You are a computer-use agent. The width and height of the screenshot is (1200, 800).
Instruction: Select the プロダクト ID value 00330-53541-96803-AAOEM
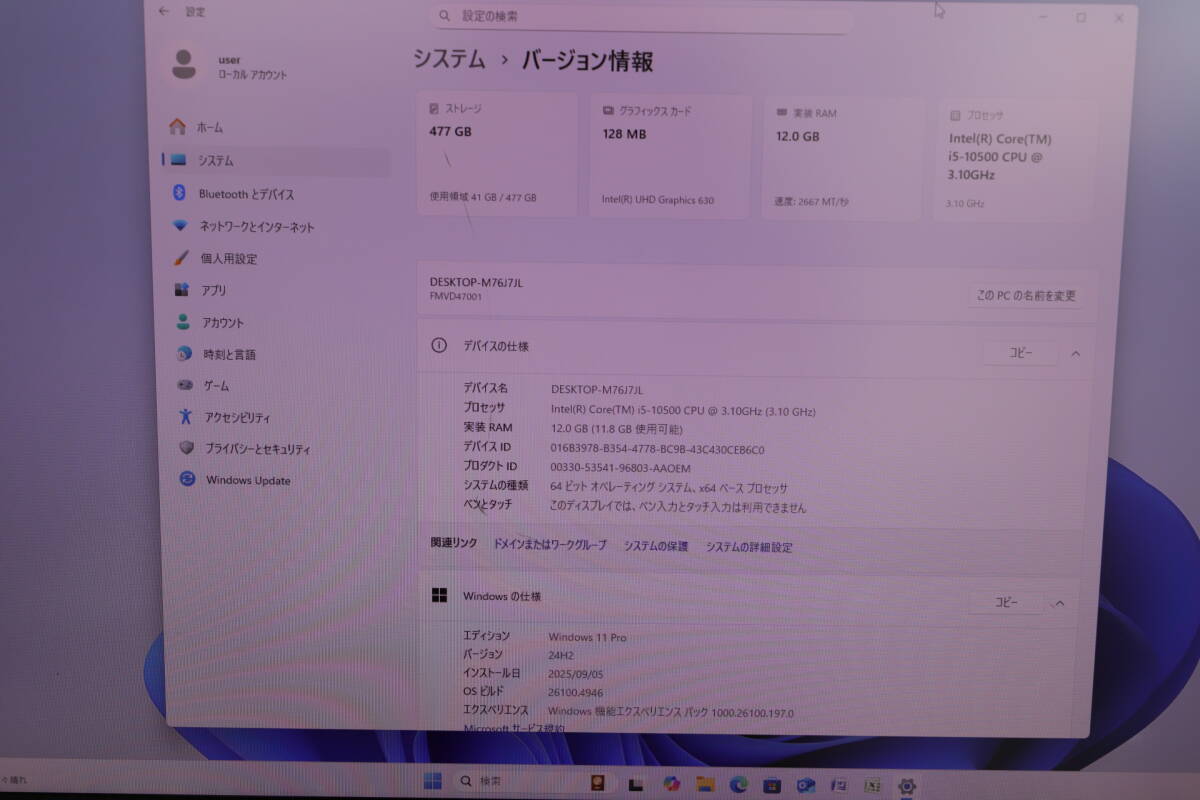pos(620,468)
